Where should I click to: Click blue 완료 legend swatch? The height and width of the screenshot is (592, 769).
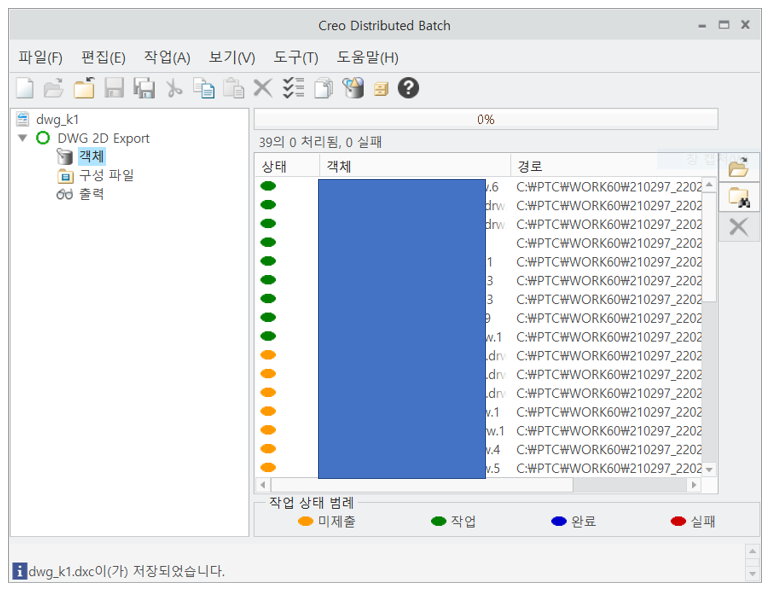[x=559, y=521]
